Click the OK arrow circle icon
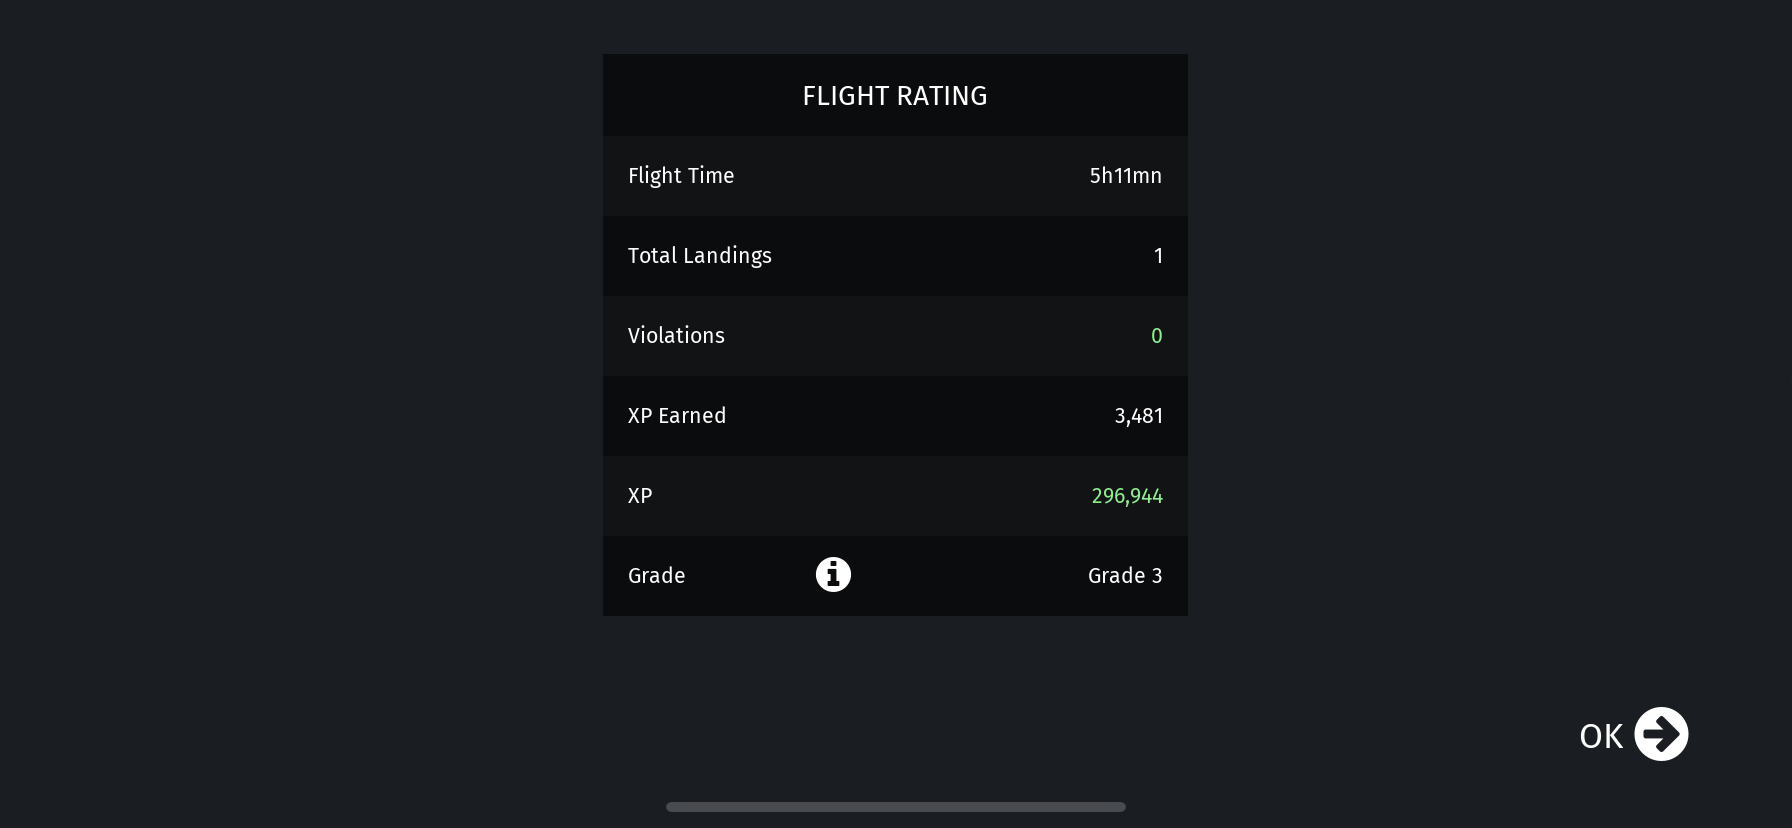Screen dimensions: 1792x828 1661,735
